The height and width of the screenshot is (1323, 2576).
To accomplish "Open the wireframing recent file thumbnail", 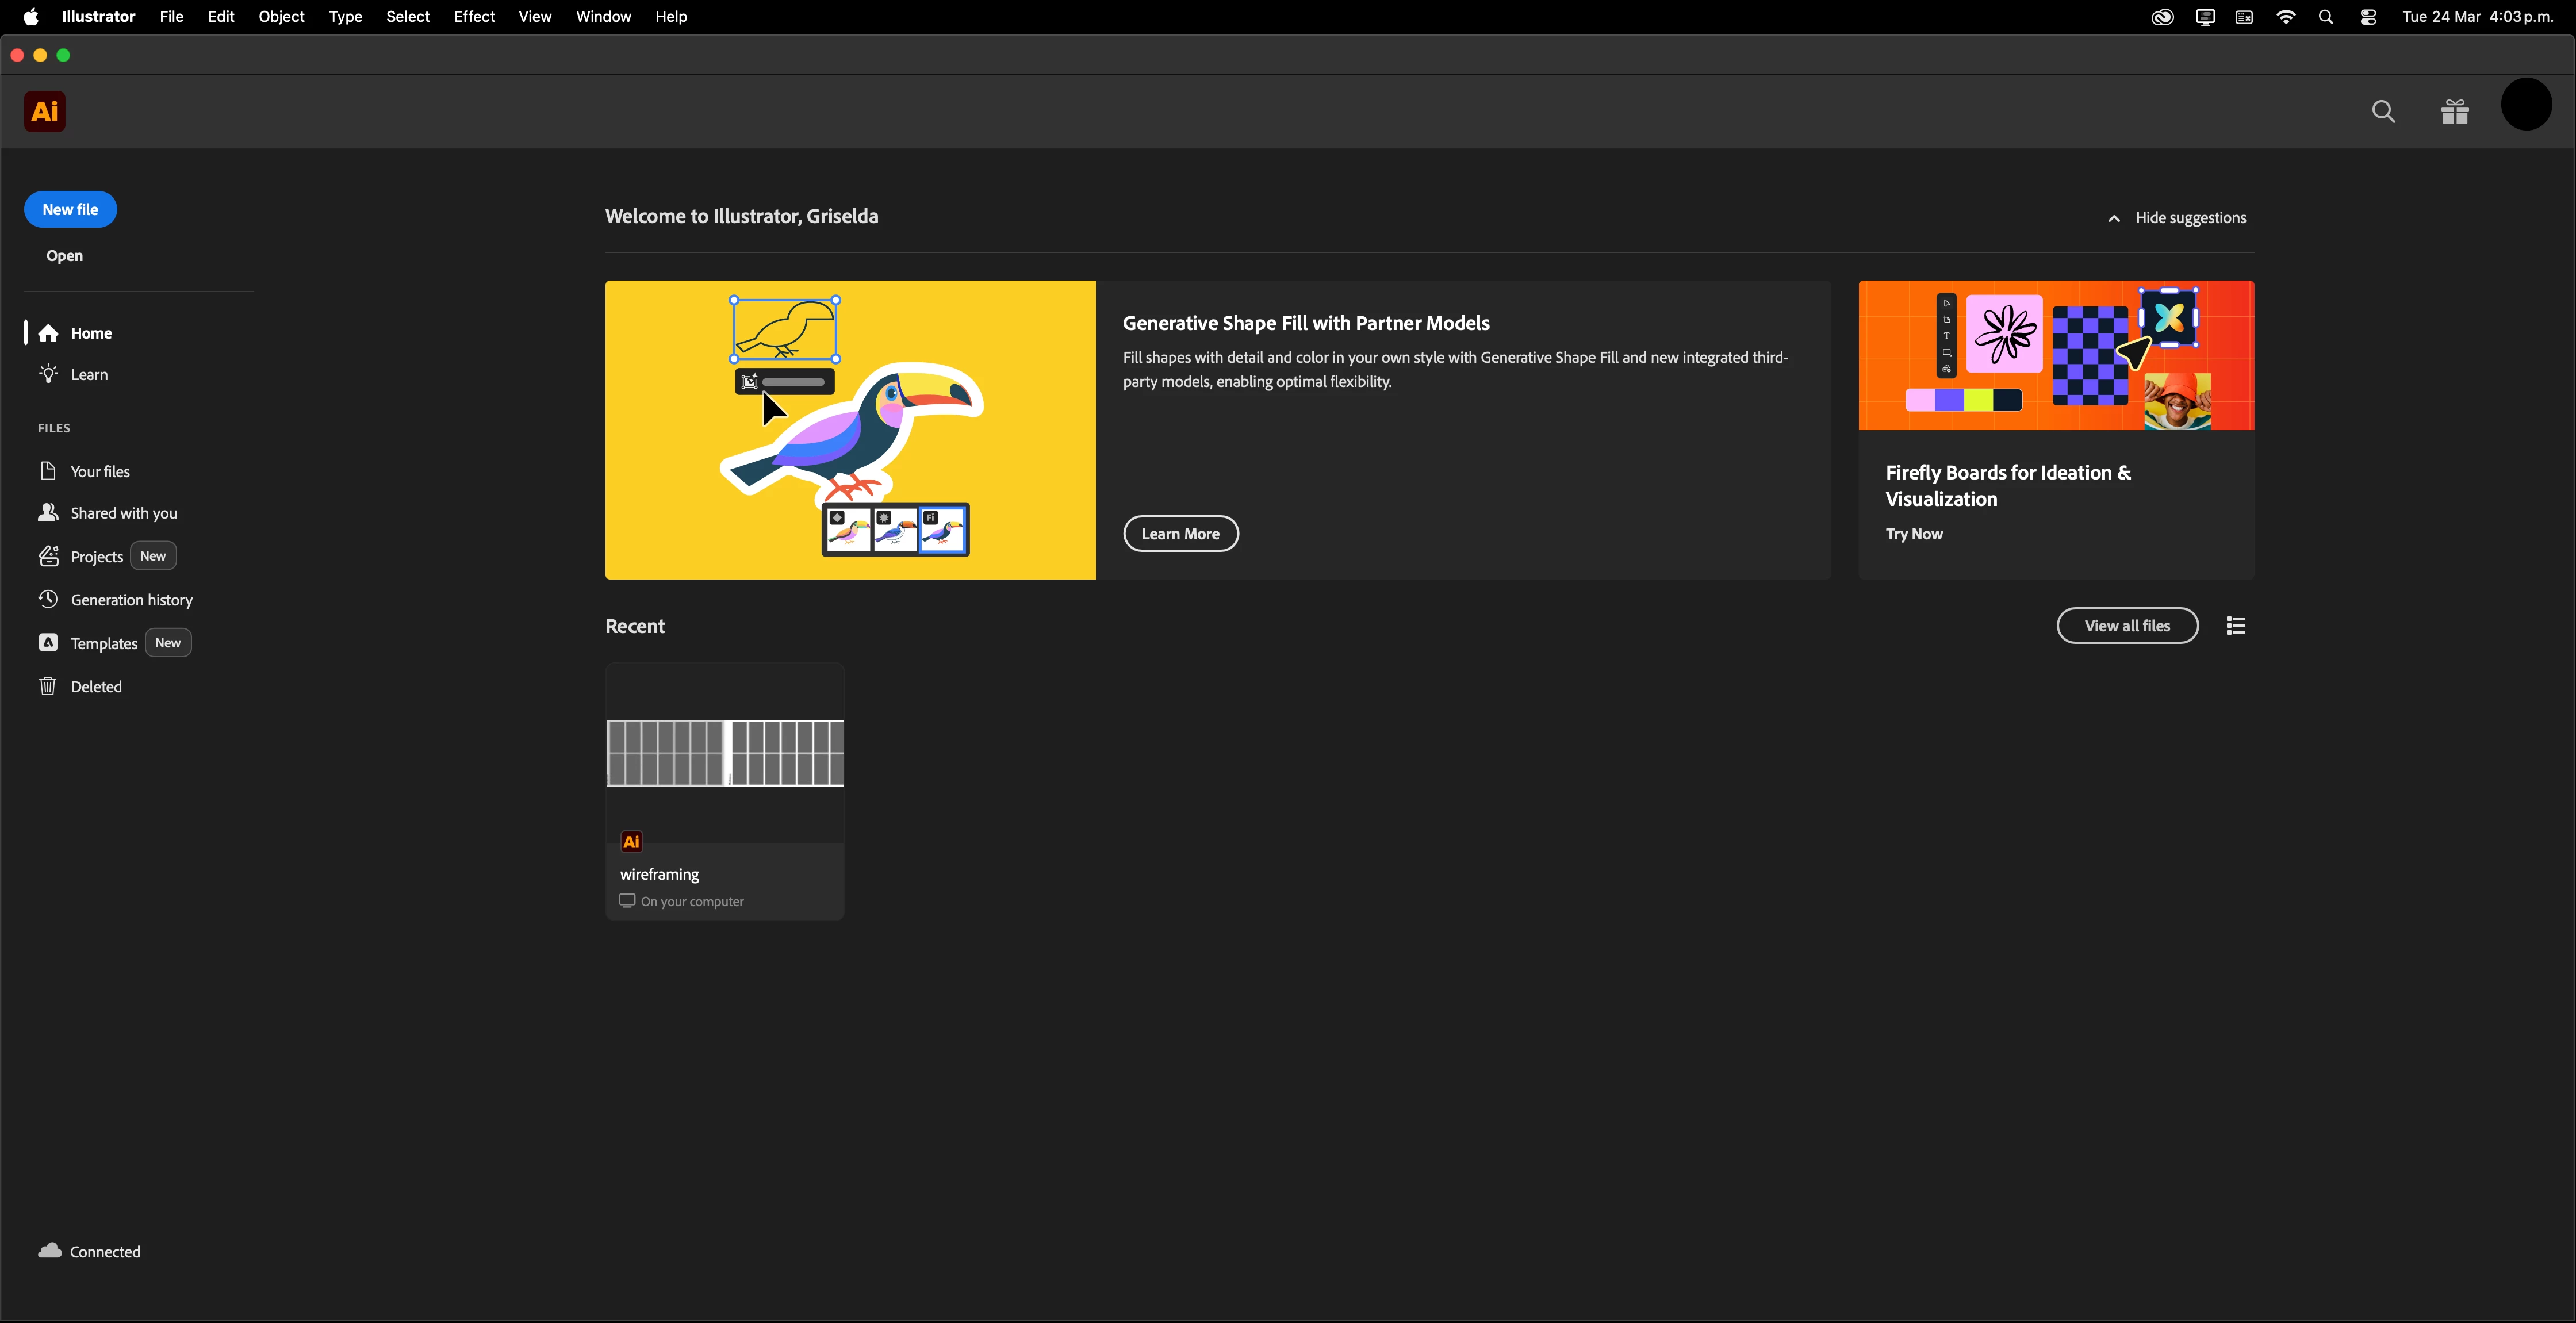I will (x=724, y=753).
